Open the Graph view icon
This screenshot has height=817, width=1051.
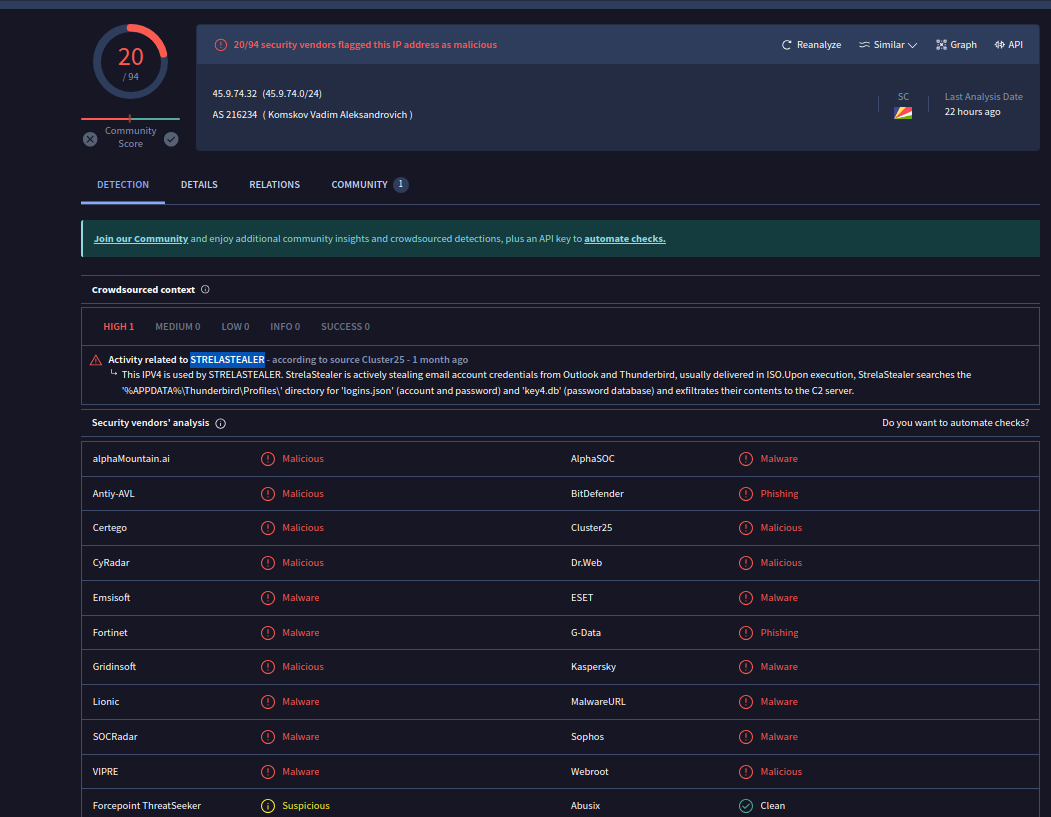pyautogui.click(x=941, y=45)
